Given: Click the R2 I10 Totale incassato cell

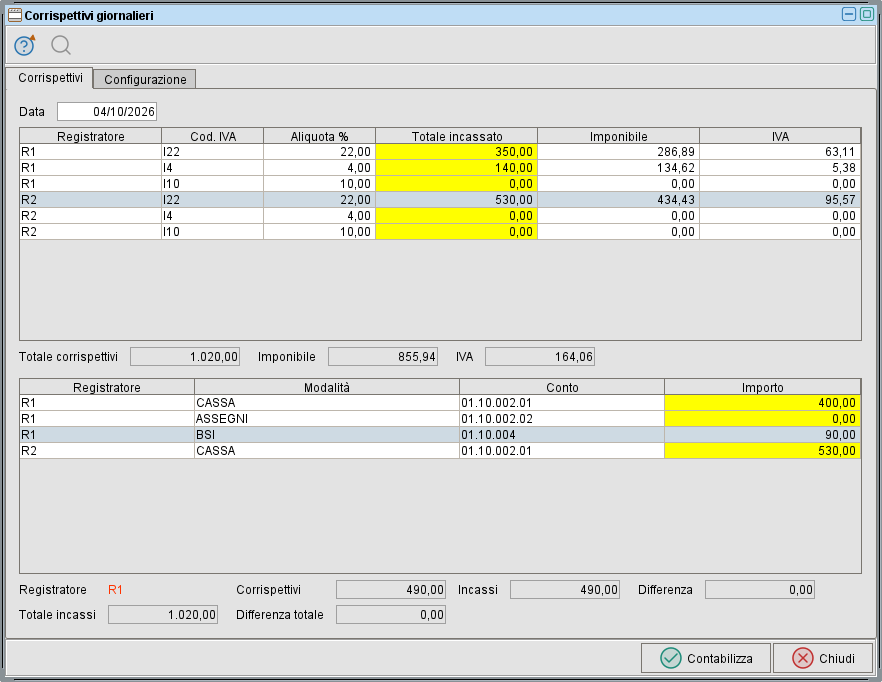Looking at the screenshot, I should pyautogui.click(x=456, y=232).
